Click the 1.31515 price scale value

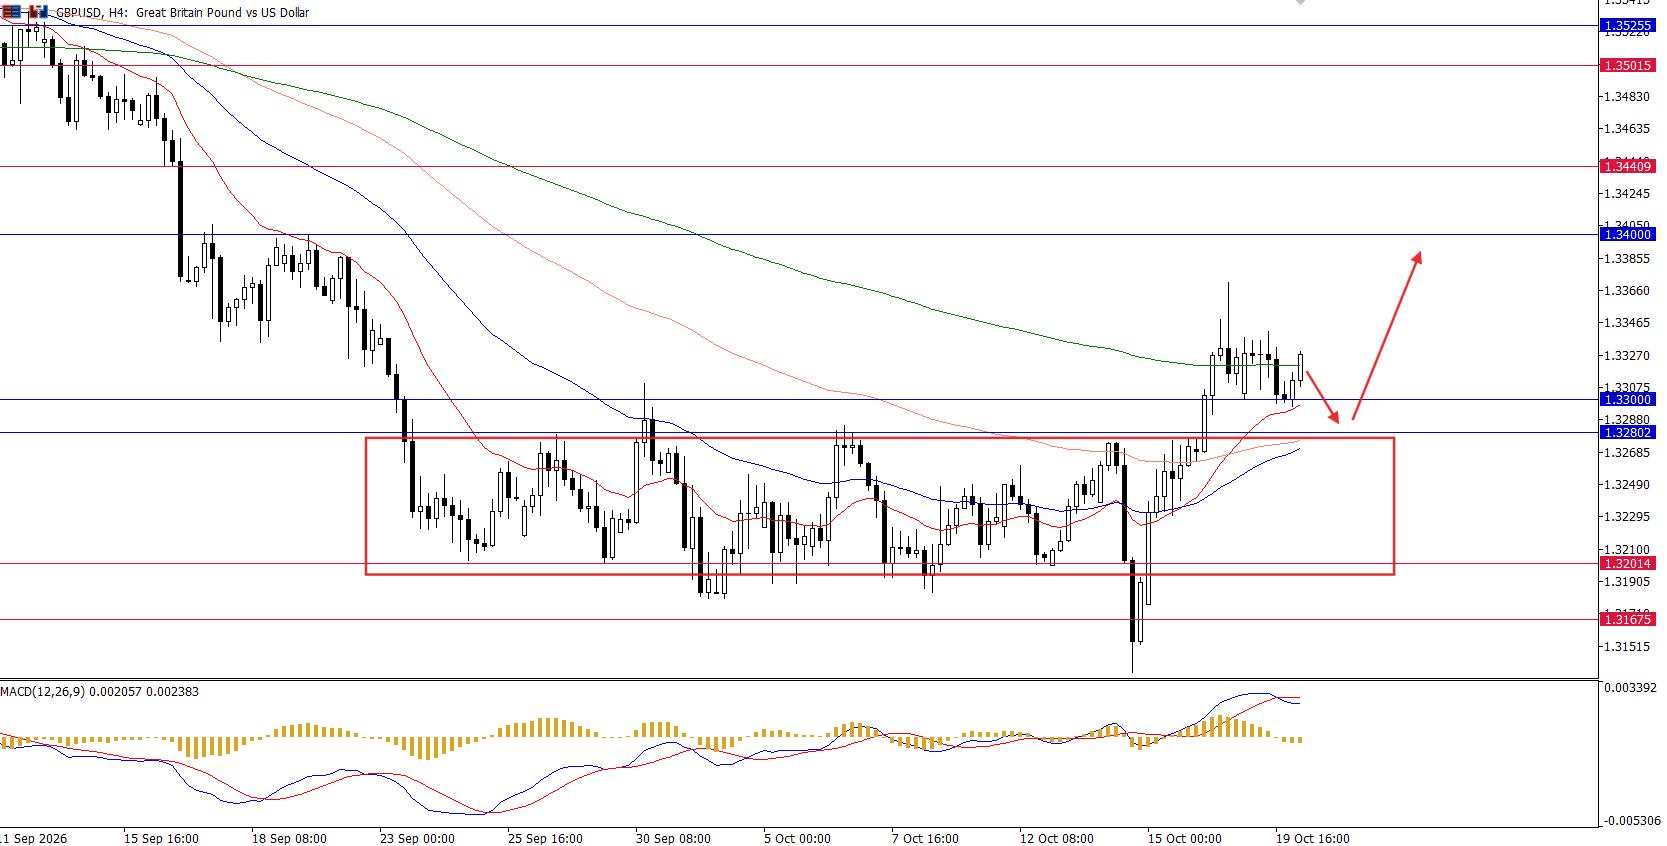pos(1626,647)
